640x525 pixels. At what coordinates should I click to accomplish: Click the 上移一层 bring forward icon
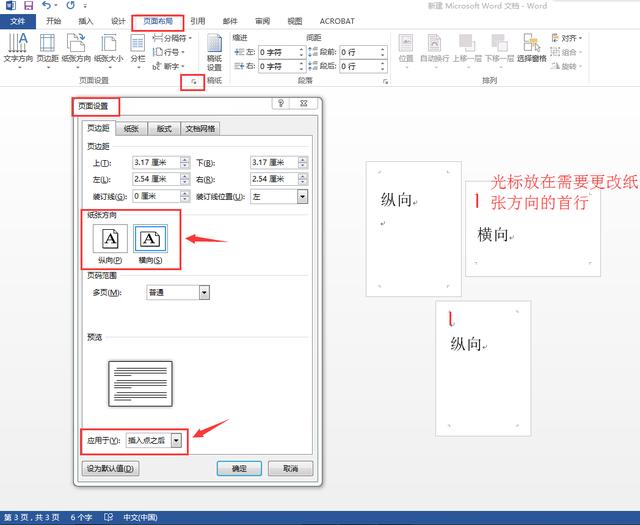tap(467, 49)
